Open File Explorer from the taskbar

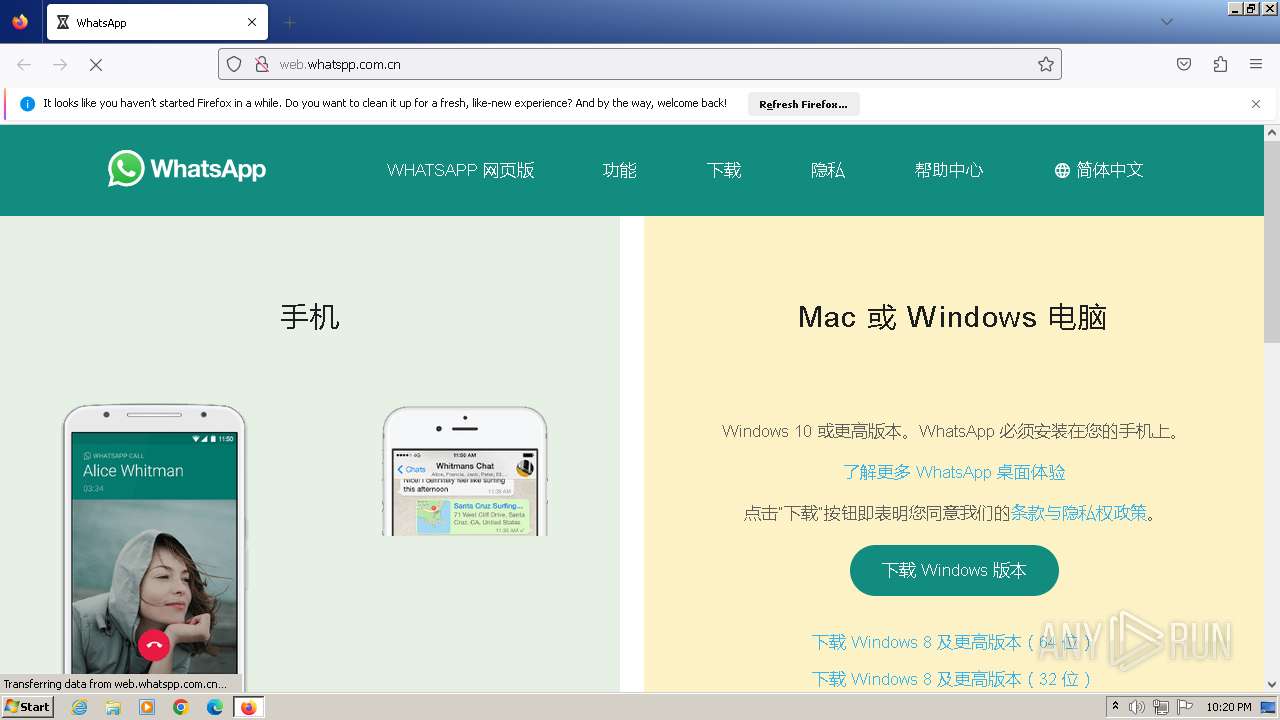pos(113,707)
